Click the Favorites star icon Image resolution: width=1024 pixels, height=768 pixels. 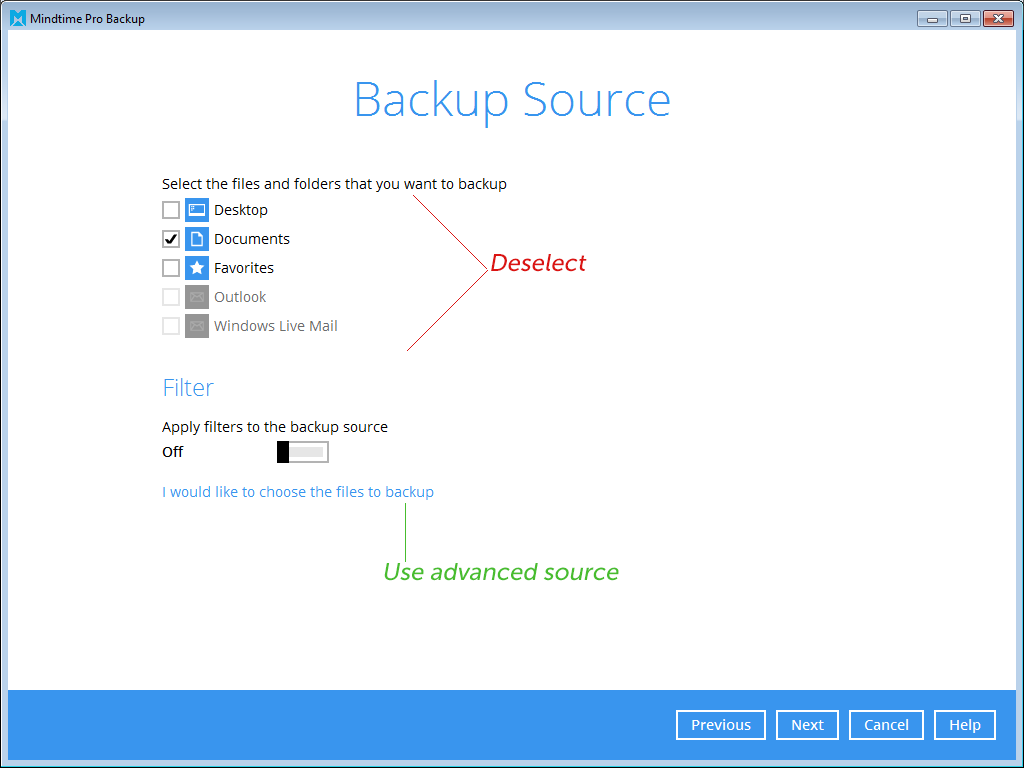[x=197, y=268]
